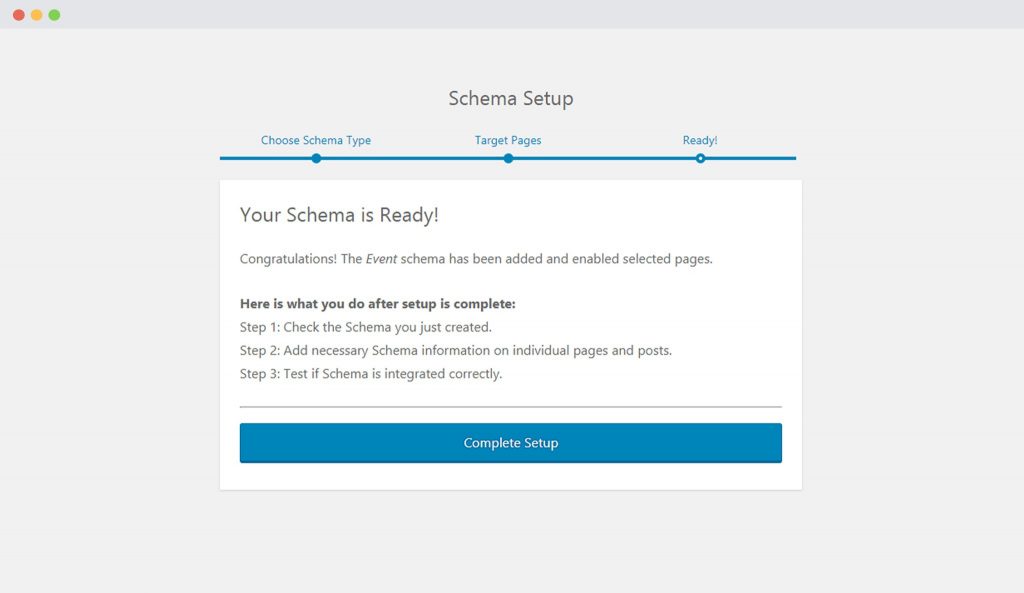Viewport: 1024px width, 593px height.
Task: Click the Step 1 check Schema line
Action: click(366, 327)
